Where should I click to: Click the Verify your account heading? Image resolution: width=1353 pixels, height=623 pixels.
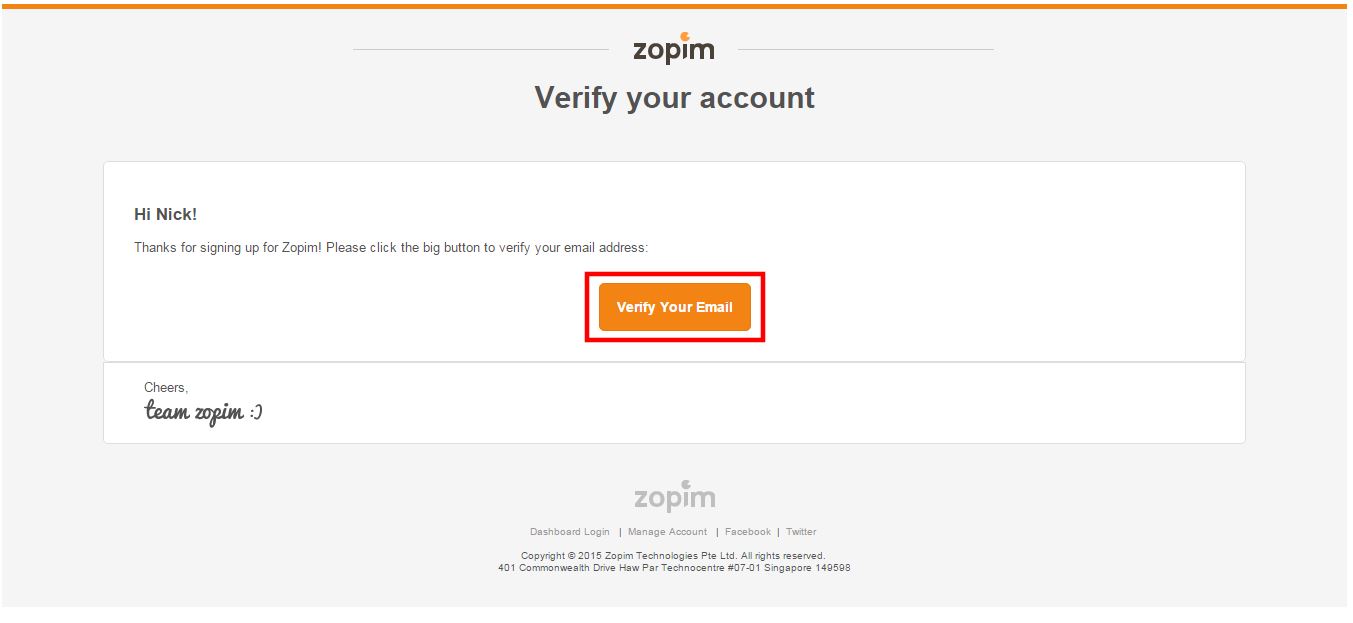(x=674, y=98)
